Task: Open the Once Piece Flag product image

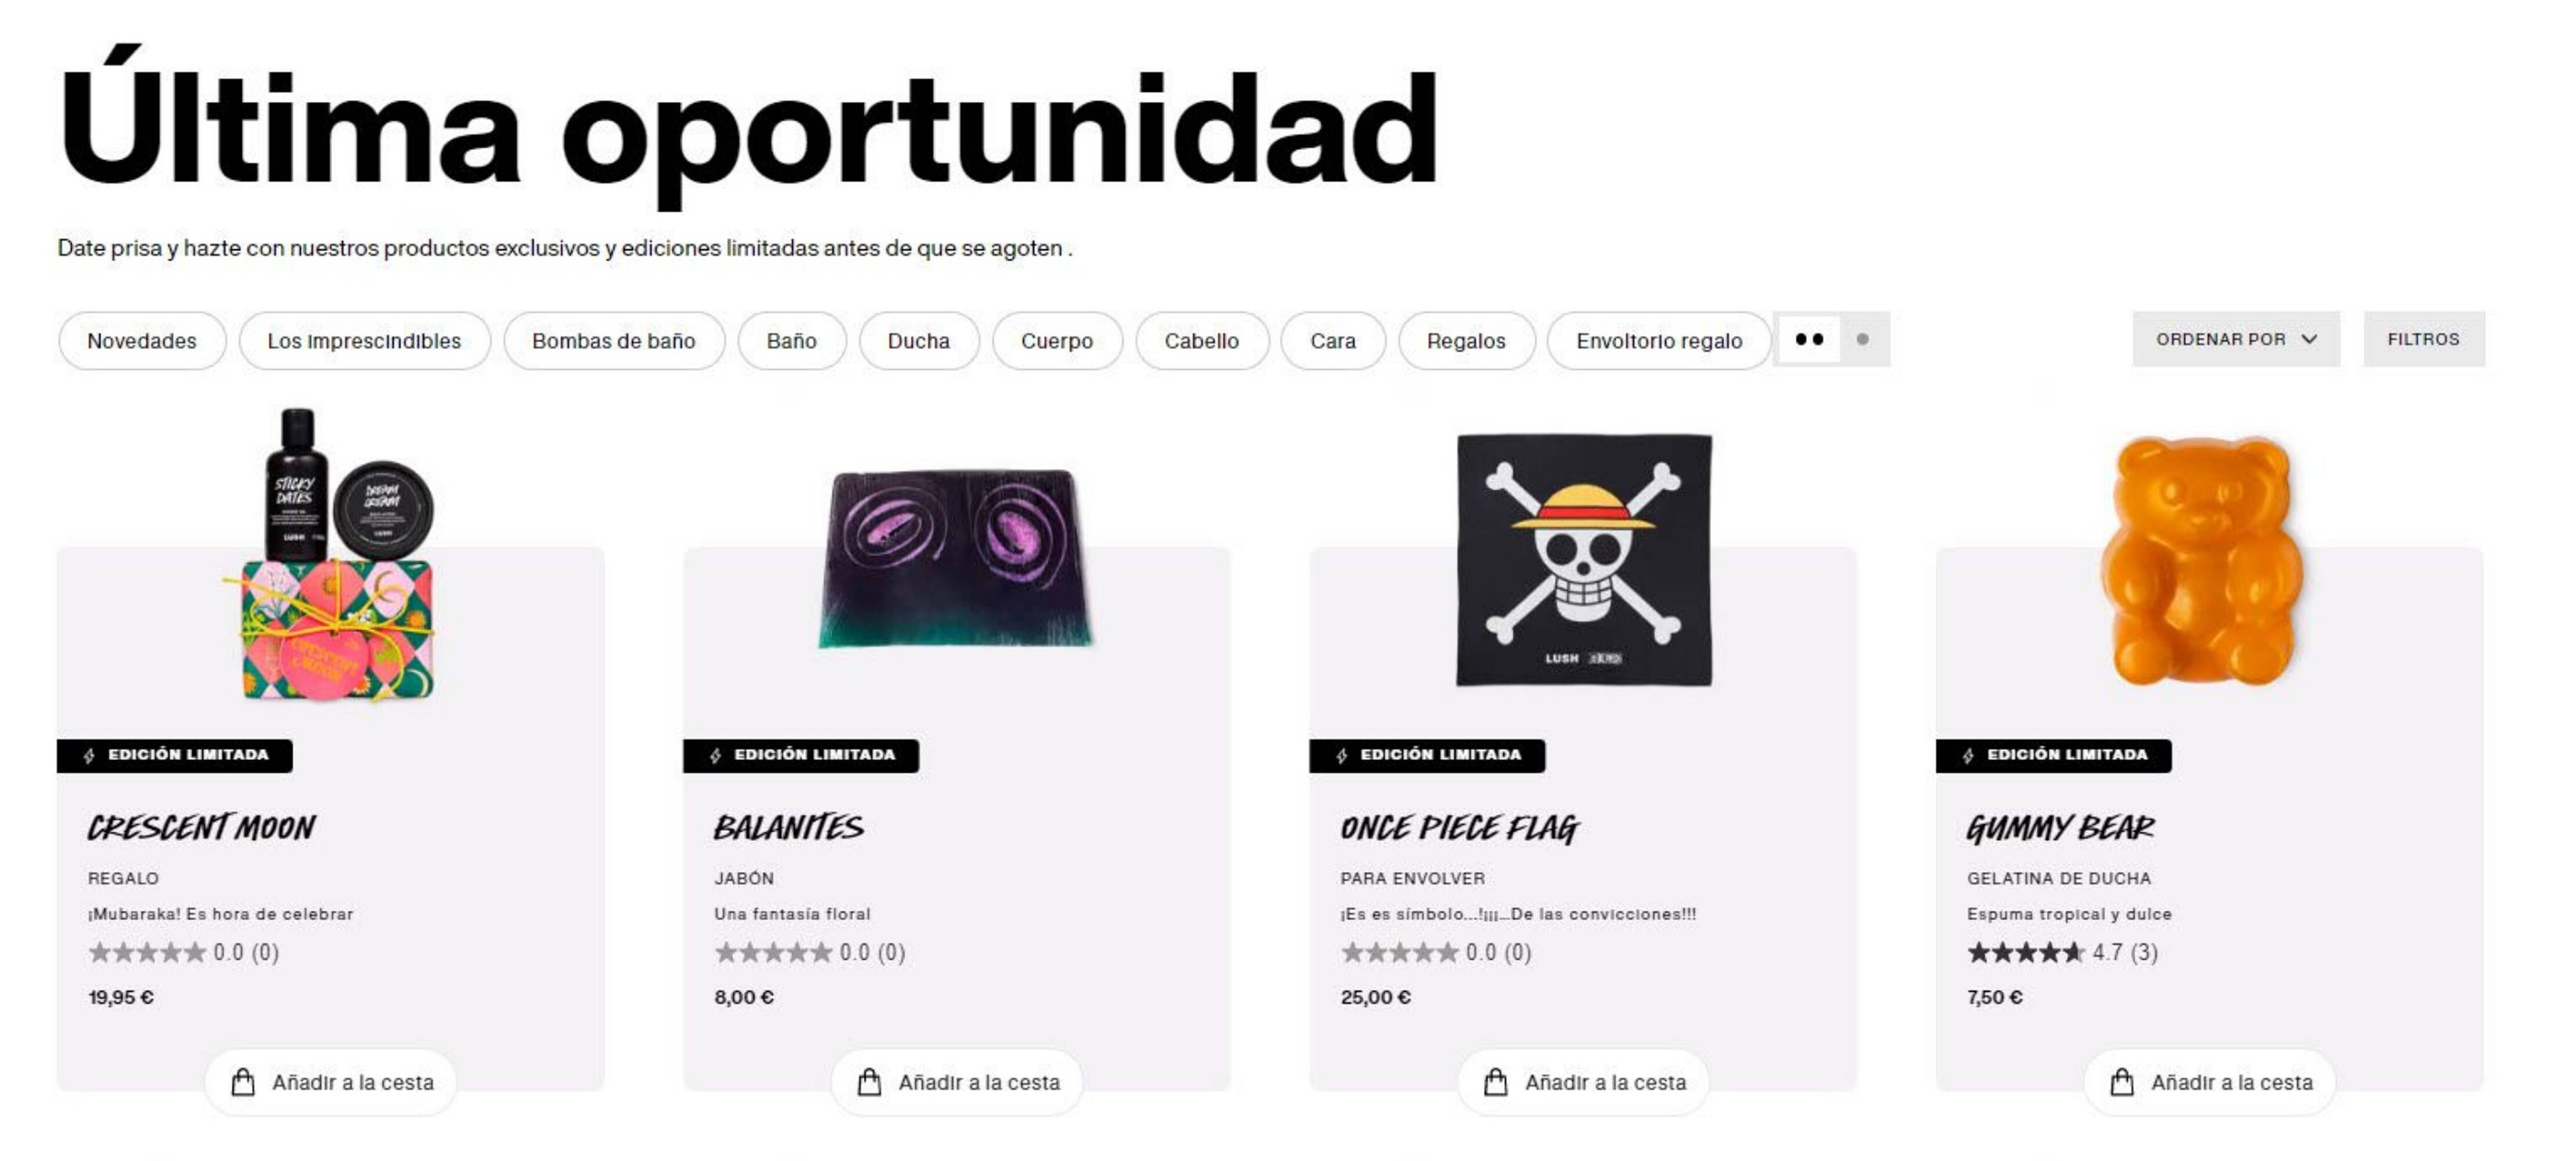Action: click(x=1584, y=560)
